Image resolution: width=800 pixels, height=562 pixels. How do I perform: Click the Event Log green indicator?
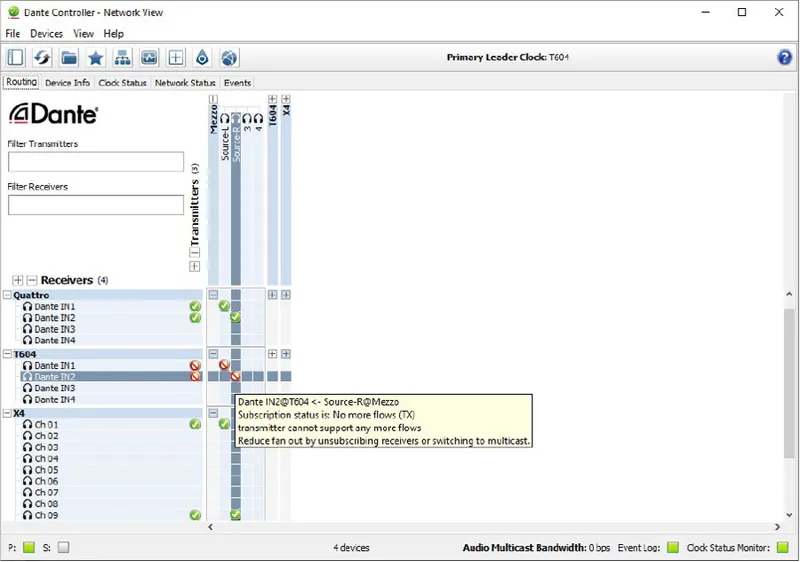tap(673, 547)
